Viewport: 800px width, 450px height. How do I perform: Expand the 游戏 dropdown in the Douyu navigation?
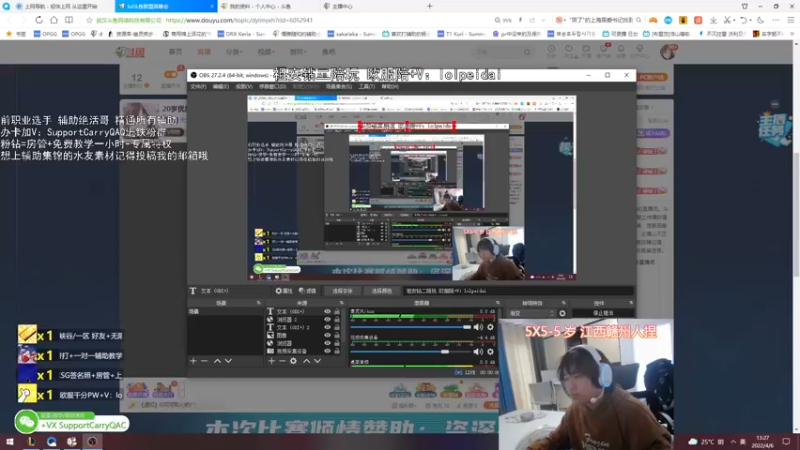pyautogui.click(x=298, y=52)
